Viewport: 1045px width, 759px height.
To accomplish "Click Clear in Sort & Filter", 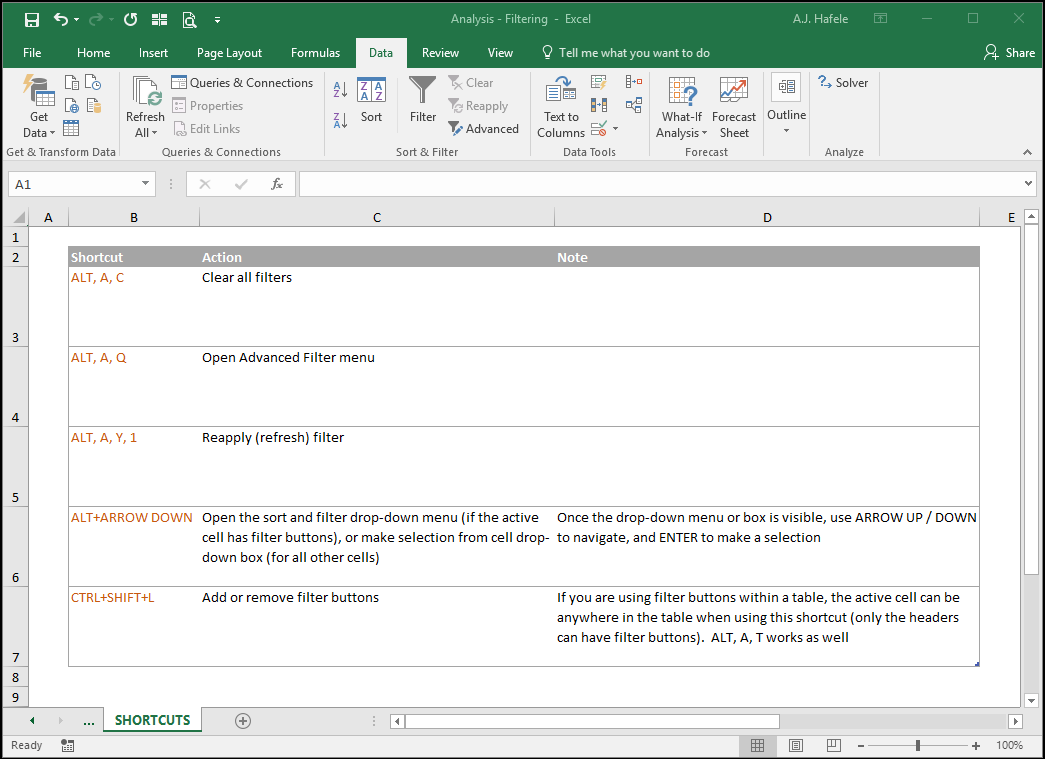I will [471, 83].
